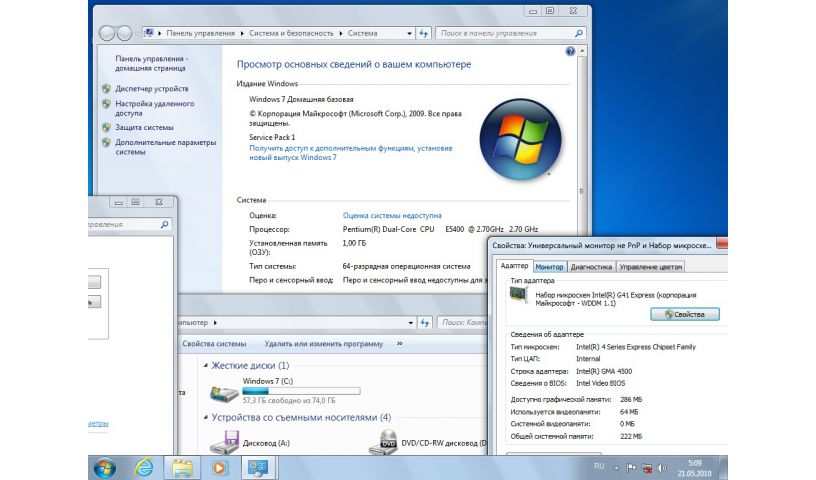Click Show Desktop button at taskbar end
816x480 pixels.
723,468
